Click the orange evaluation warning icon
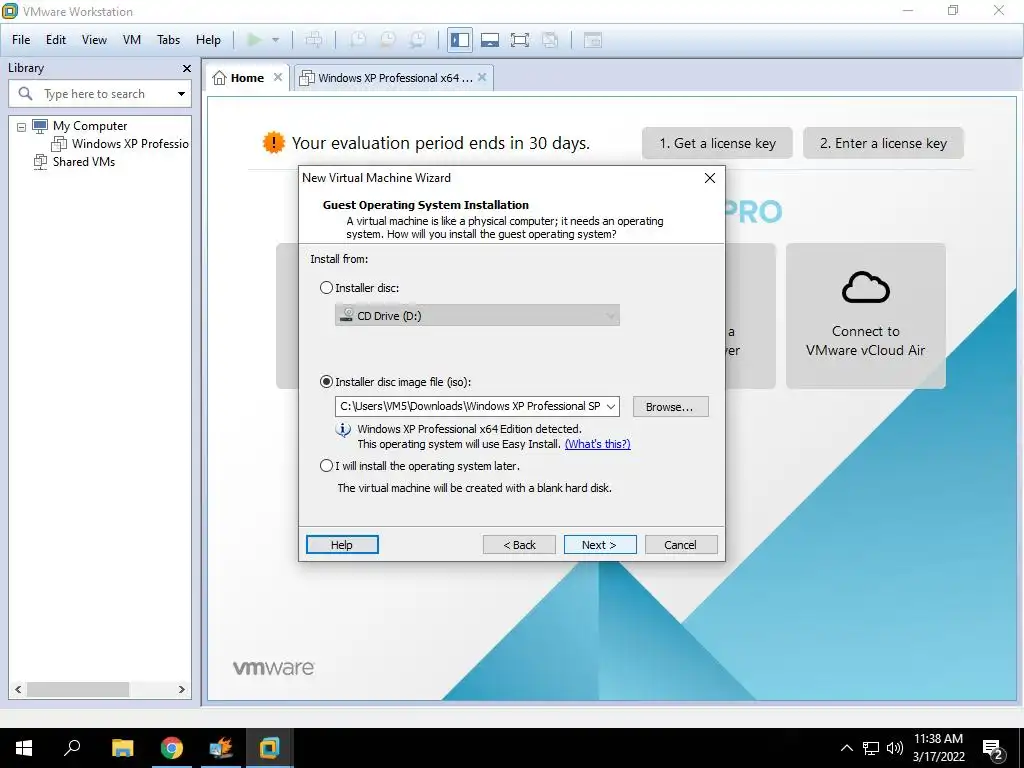This screenshot has height=768, width=1024. (x=274, y=142)
